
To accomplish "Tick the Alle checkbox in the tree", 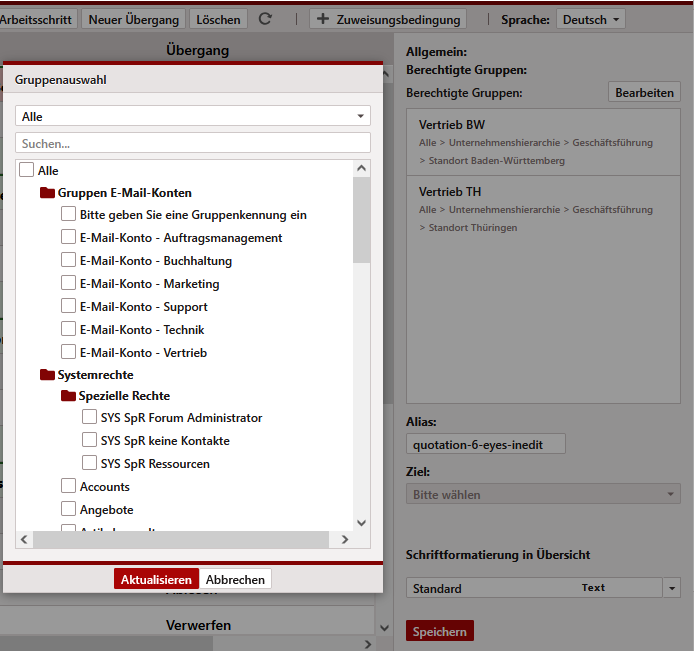I will [x=27, y=171].
